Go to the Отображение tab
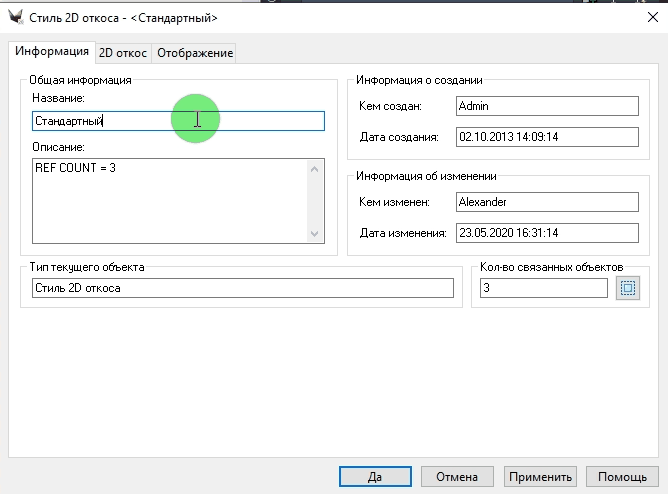 point(196,53)
